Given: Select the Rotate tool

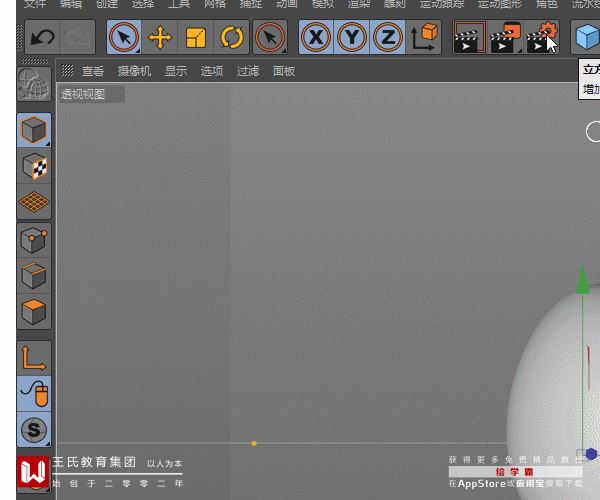Looking at the screenshot, I should click(x=232, y=37).
